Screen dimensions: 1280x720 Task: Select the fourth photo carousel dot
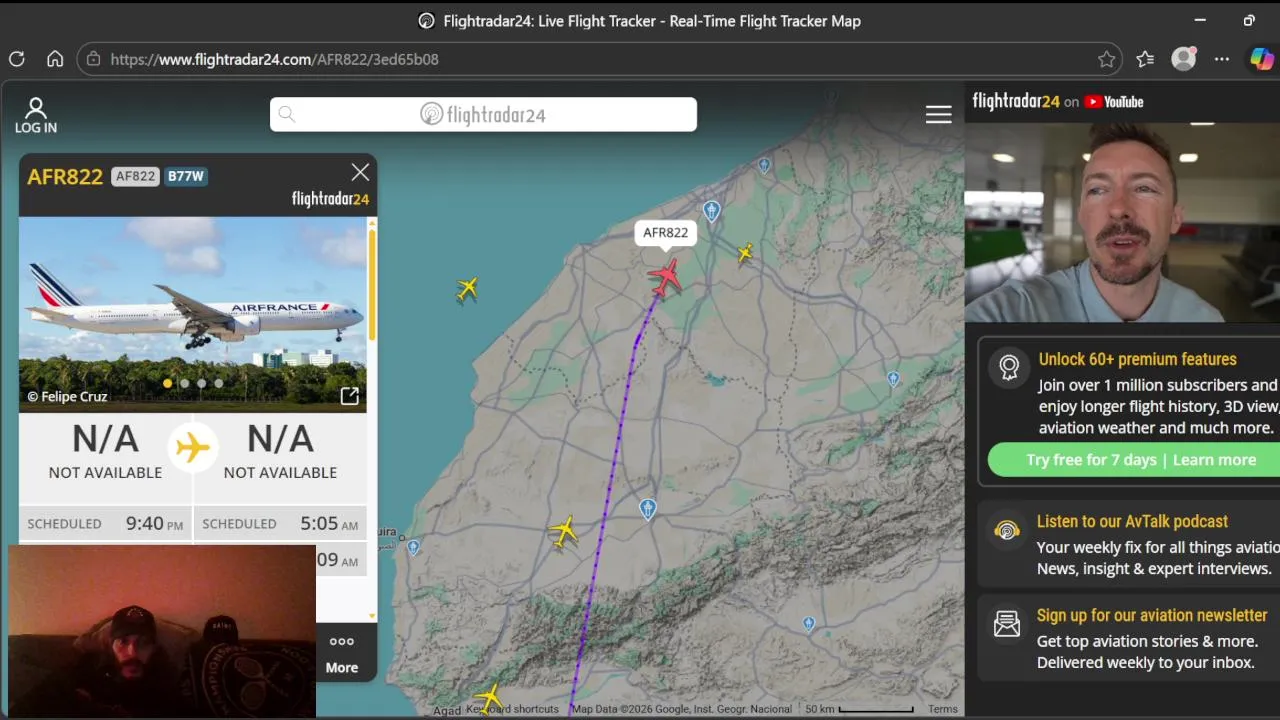(218, 383)
